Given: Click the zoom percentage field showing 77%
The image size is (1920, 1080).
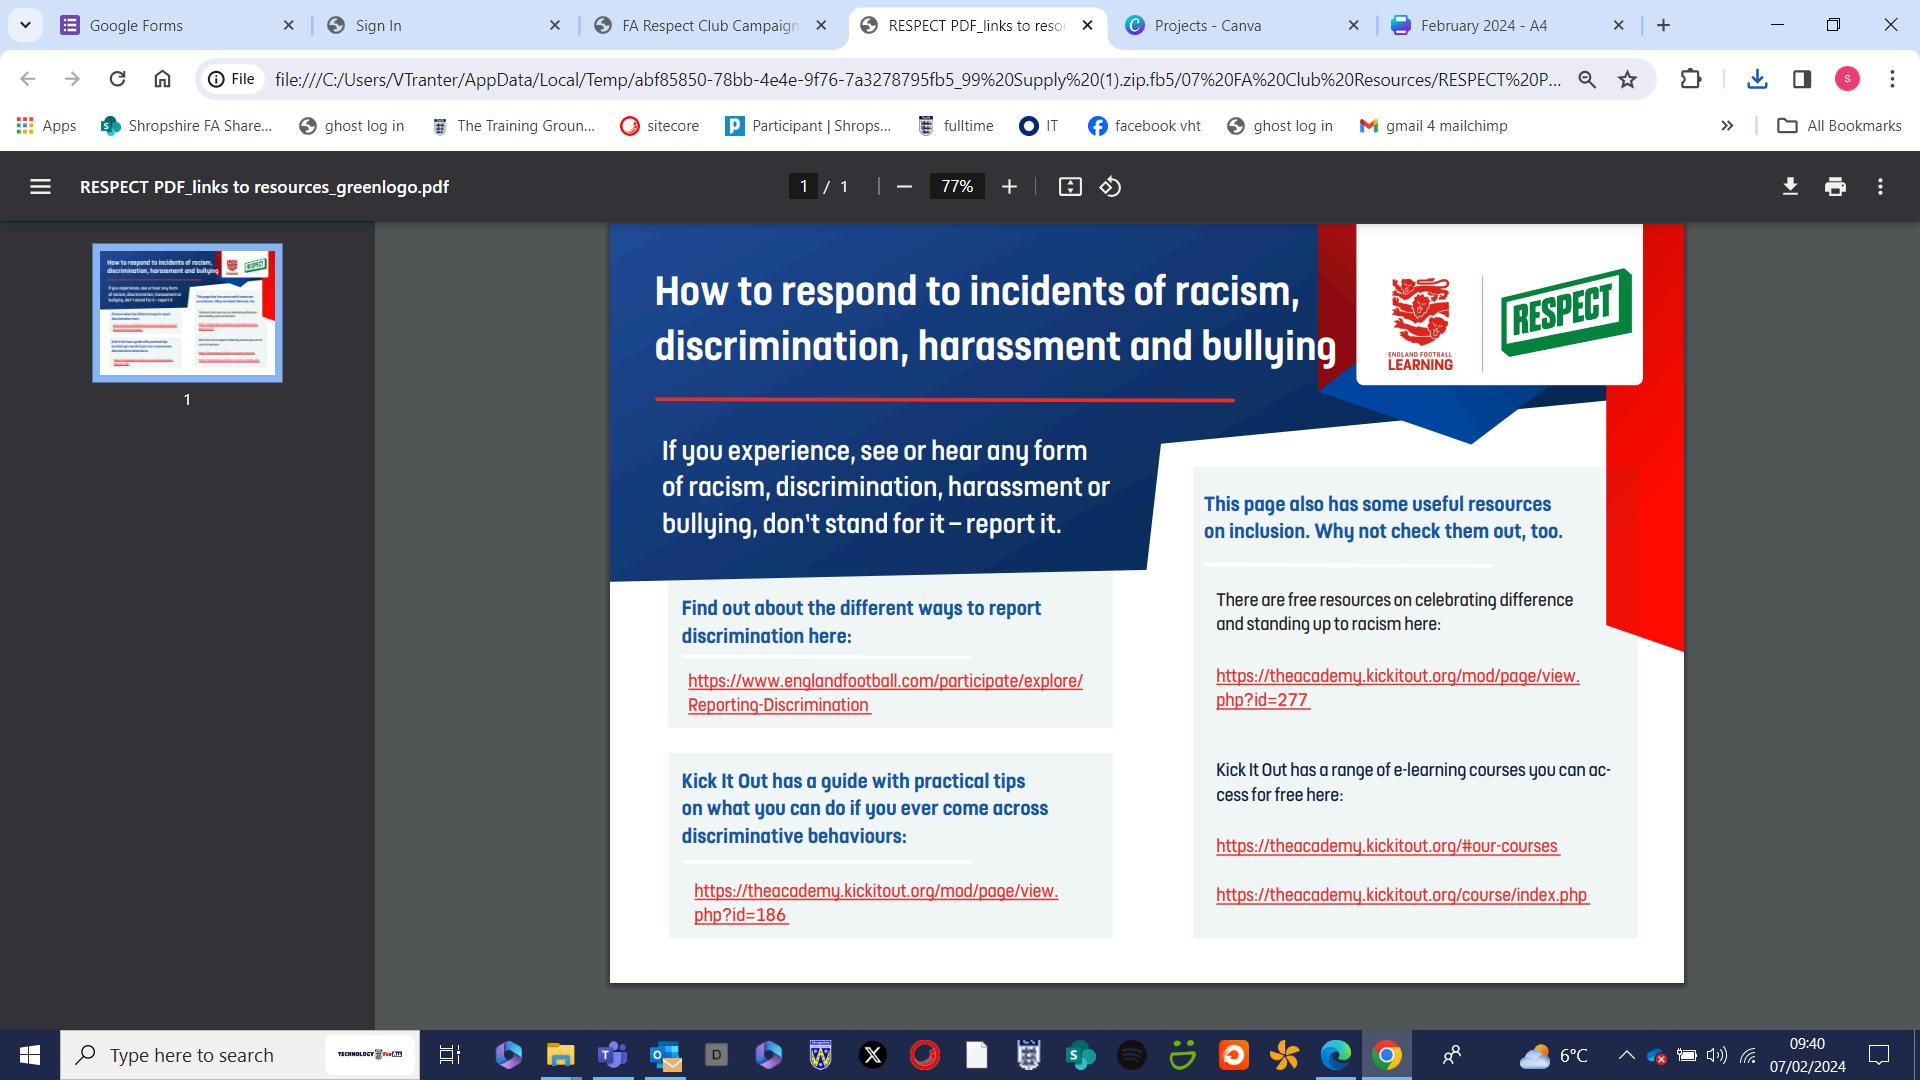Looking at the screenshot, I should pyautogui.click(x=956, y=187).
